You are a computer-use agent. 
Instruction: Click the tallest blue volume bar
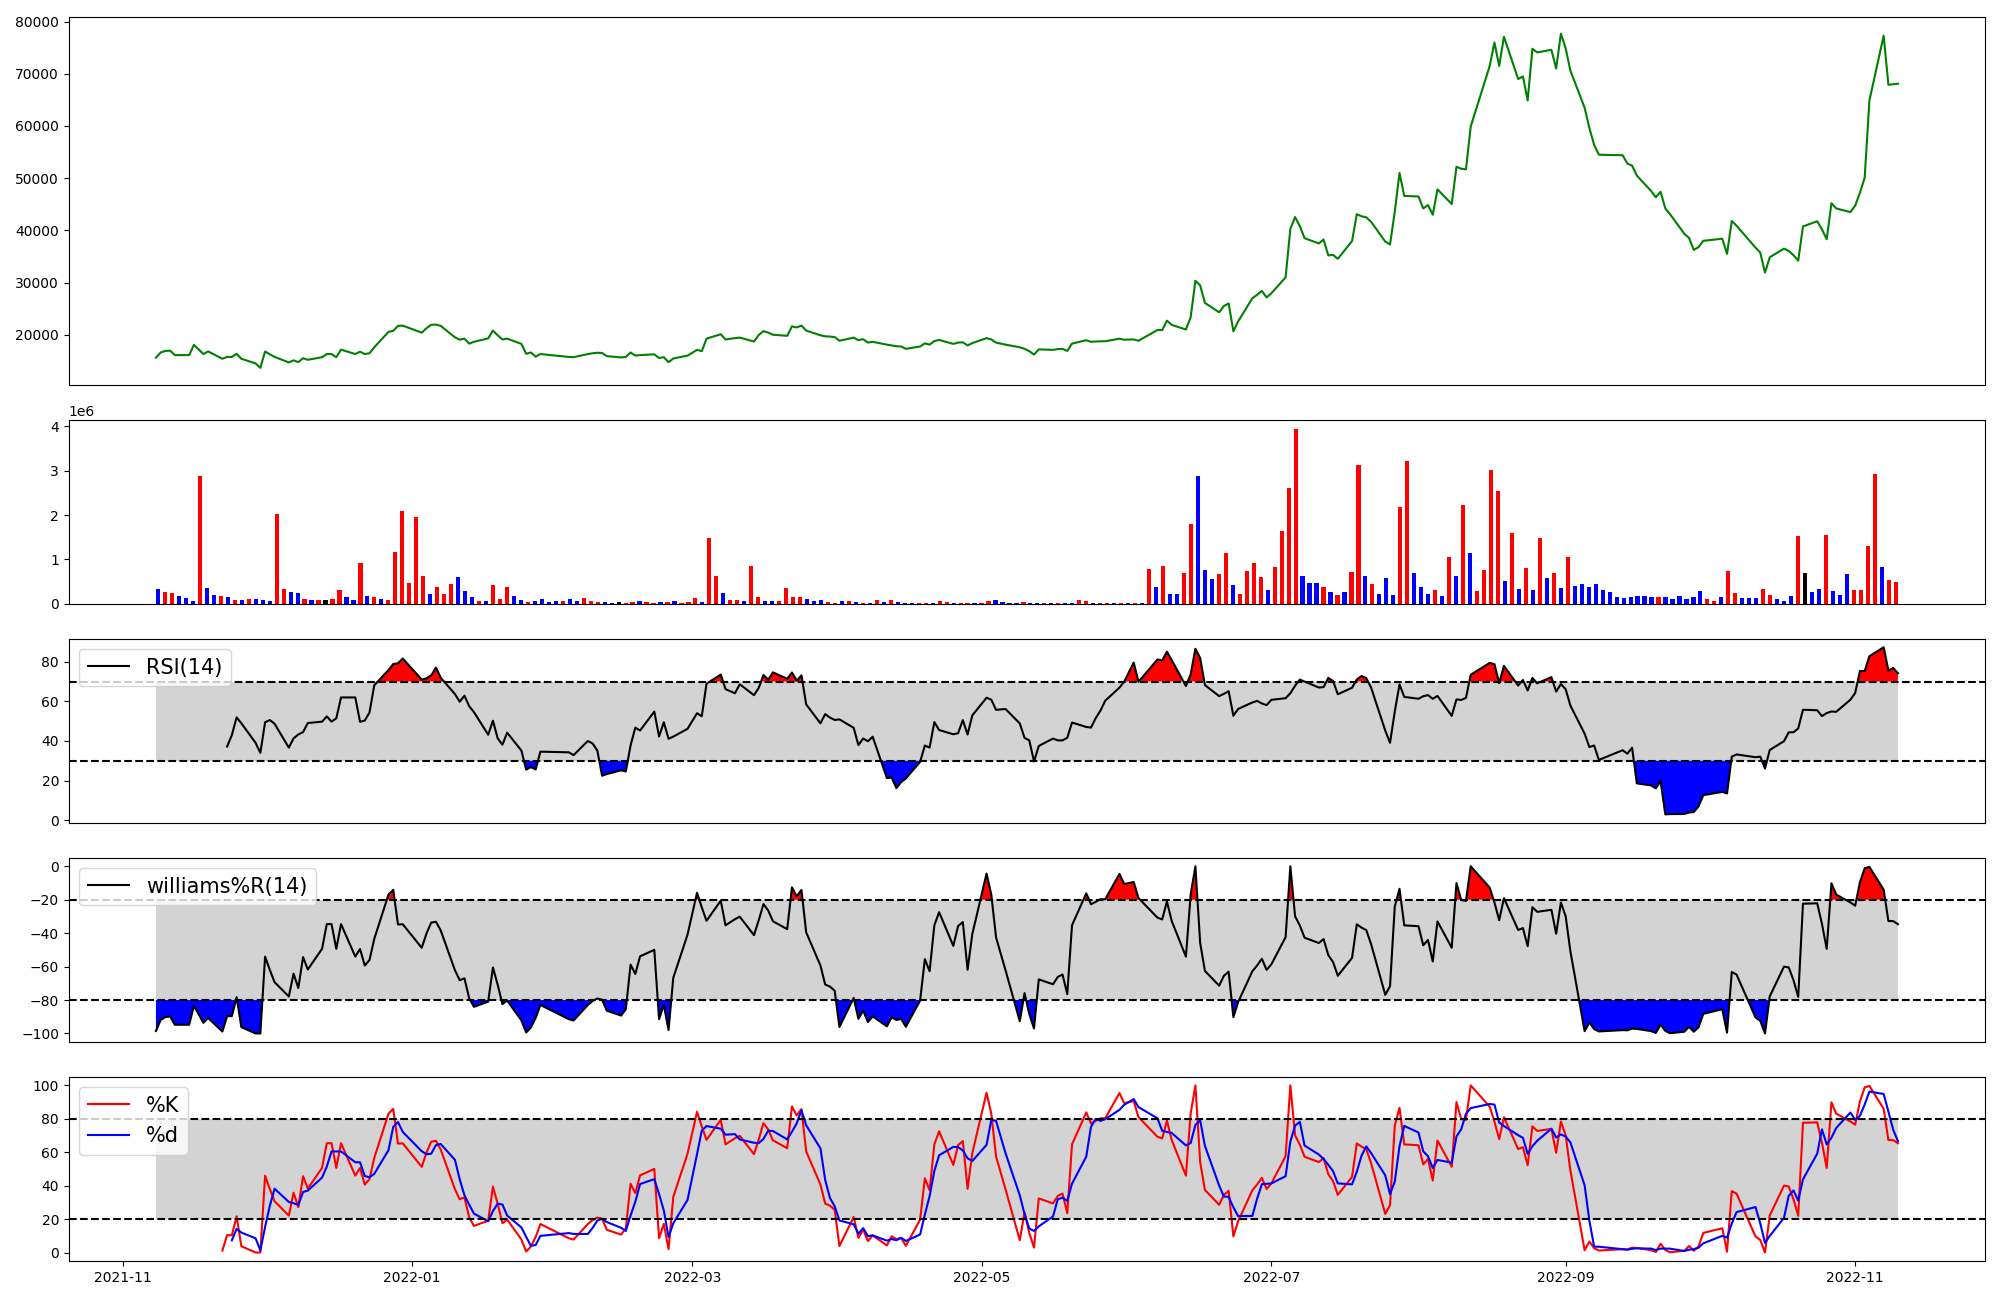click(1198, 540)
